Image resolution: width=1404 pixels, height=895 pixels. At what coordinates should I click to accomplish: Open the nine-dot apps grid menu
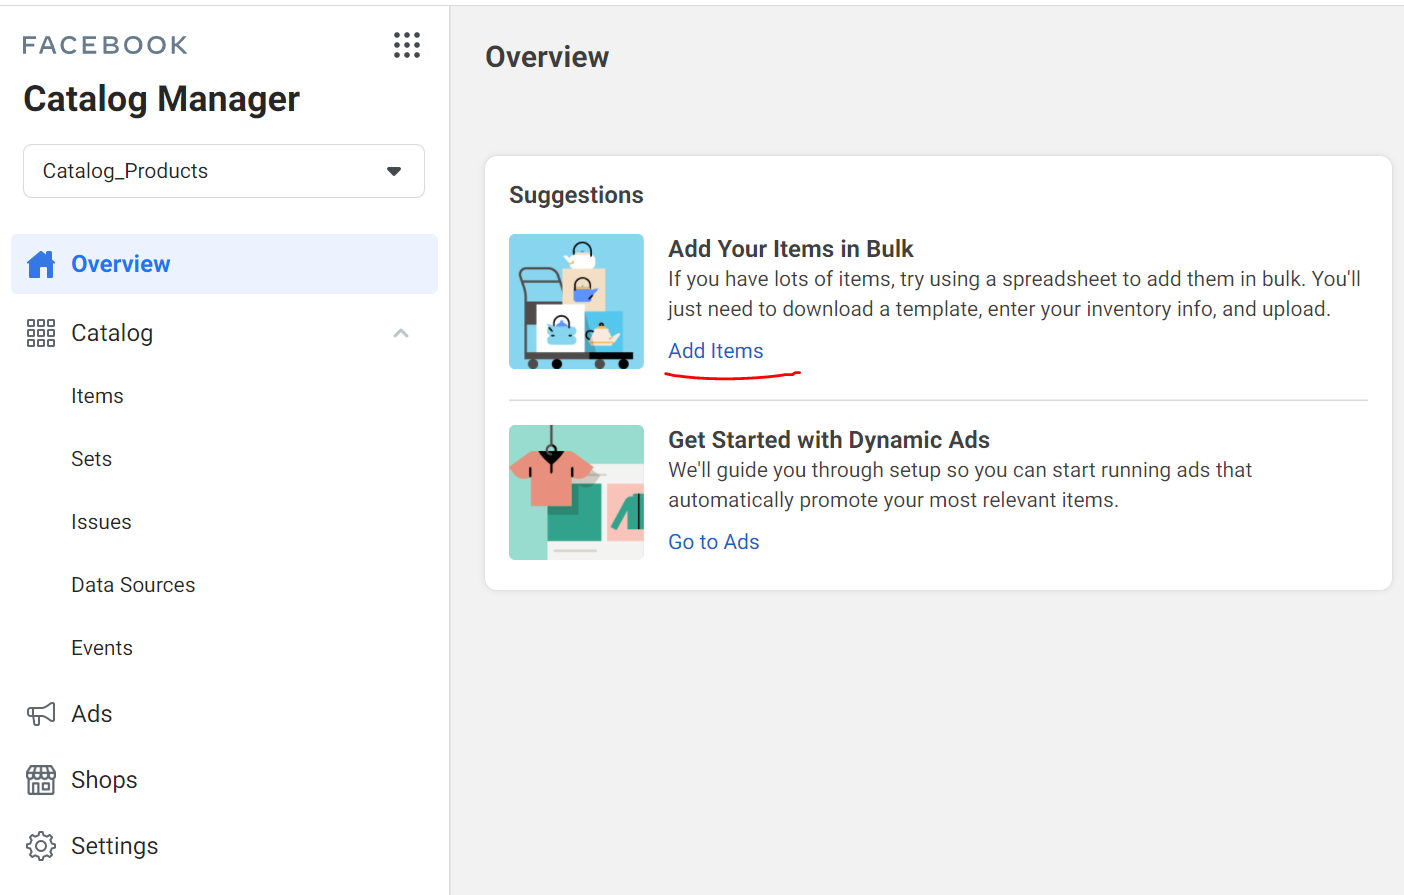coord(406,45)
